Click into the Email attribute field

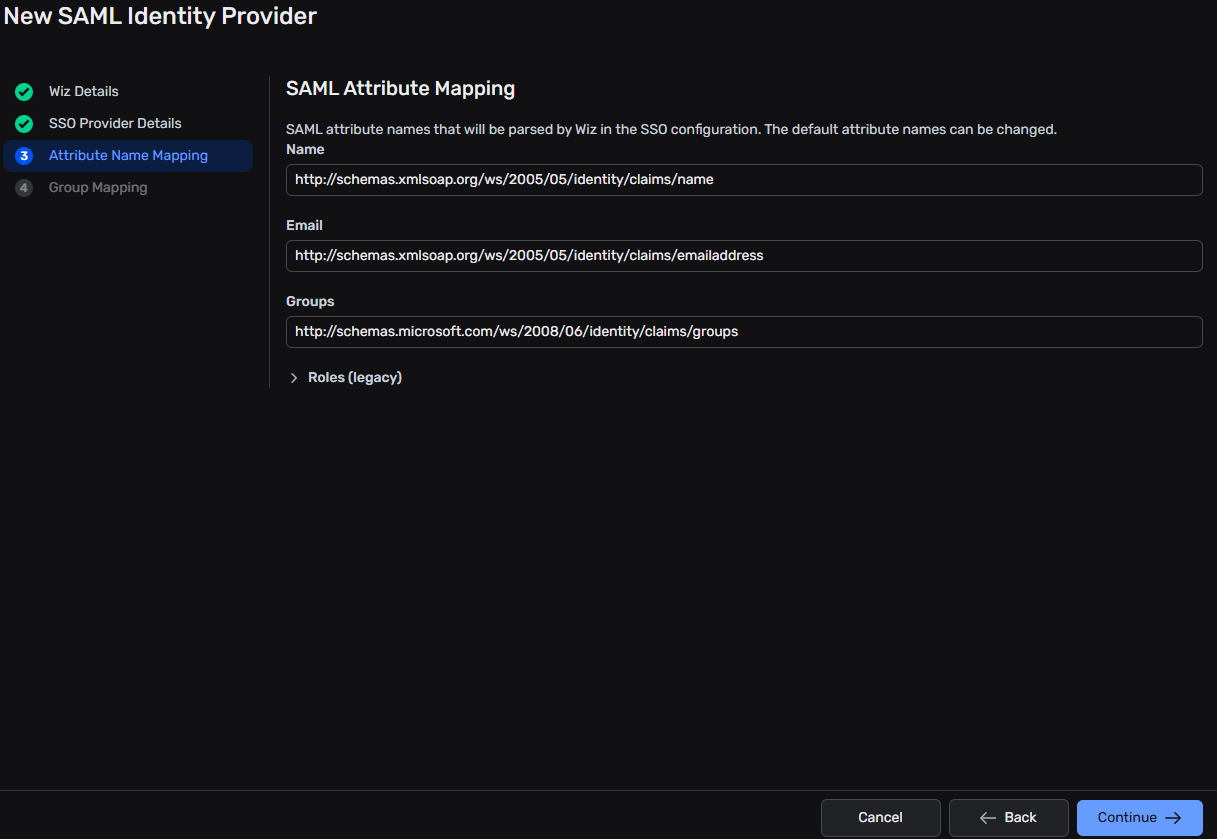pyautogui.click(x=743, y=256)
